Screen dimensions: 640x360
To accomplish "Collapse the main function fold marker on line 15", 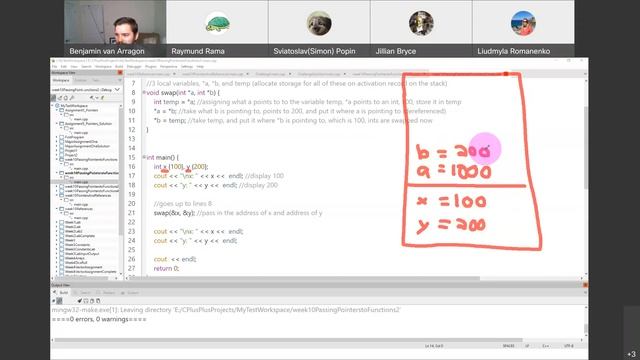I will [144, 157].
